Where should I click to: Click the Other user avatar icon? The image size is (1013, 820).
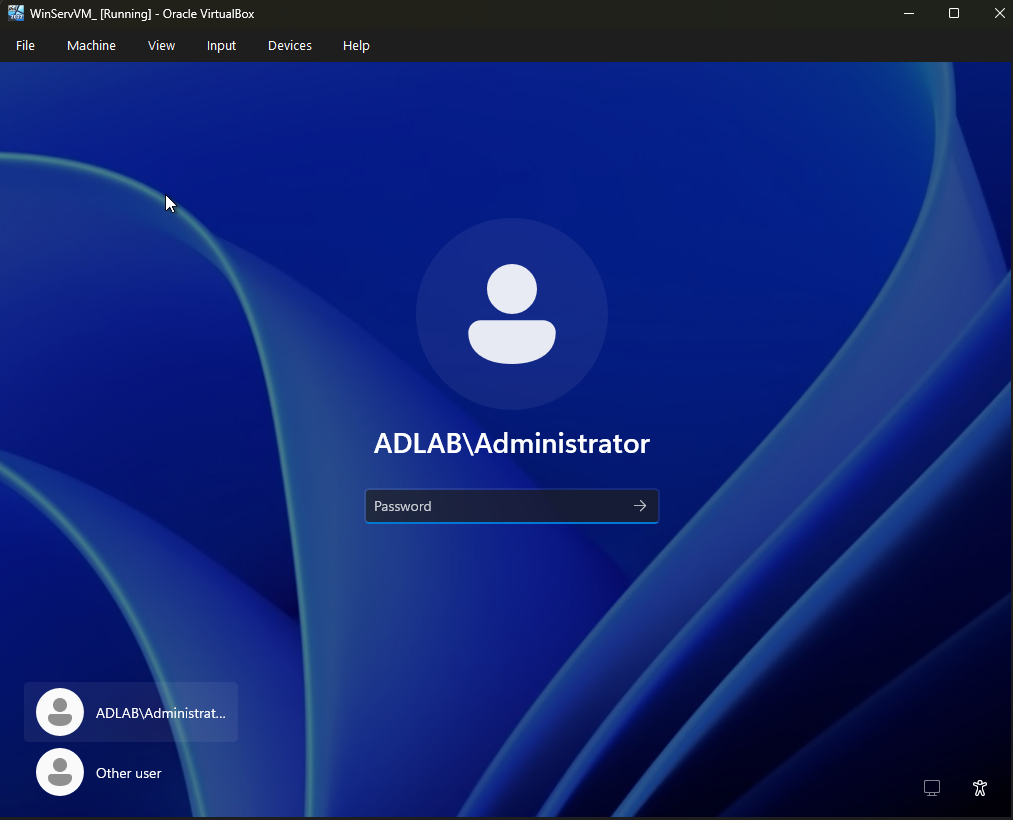60,772
